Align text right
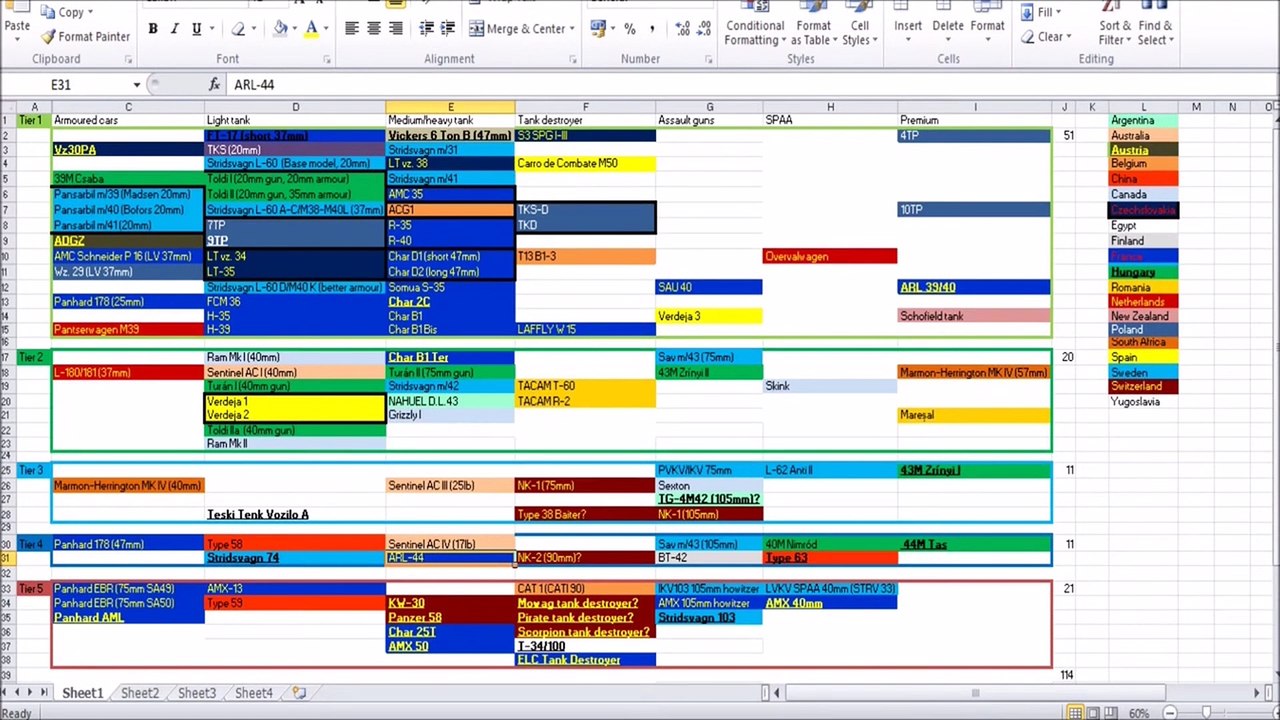Image resolution: width=1280 pixels, height=720 pixels. [x=396, y=29]
